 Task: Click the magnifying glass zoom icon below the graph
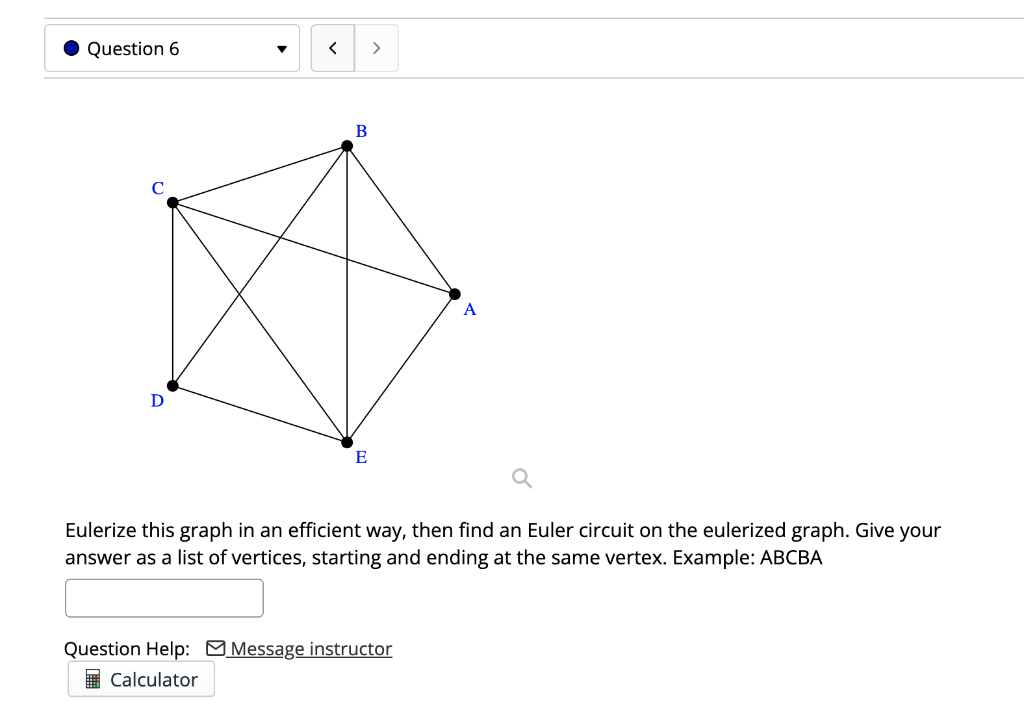pyautogui.click(x=520, y=478)
